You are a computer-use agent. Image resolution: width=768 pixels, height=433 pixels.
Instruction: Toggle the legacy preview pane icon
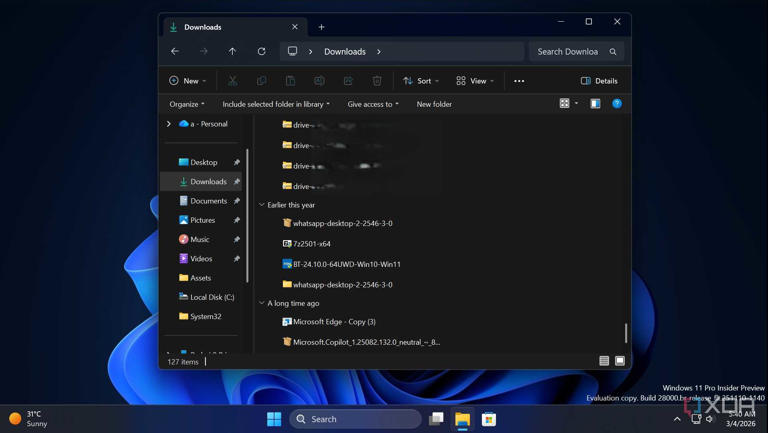[595, 103]
